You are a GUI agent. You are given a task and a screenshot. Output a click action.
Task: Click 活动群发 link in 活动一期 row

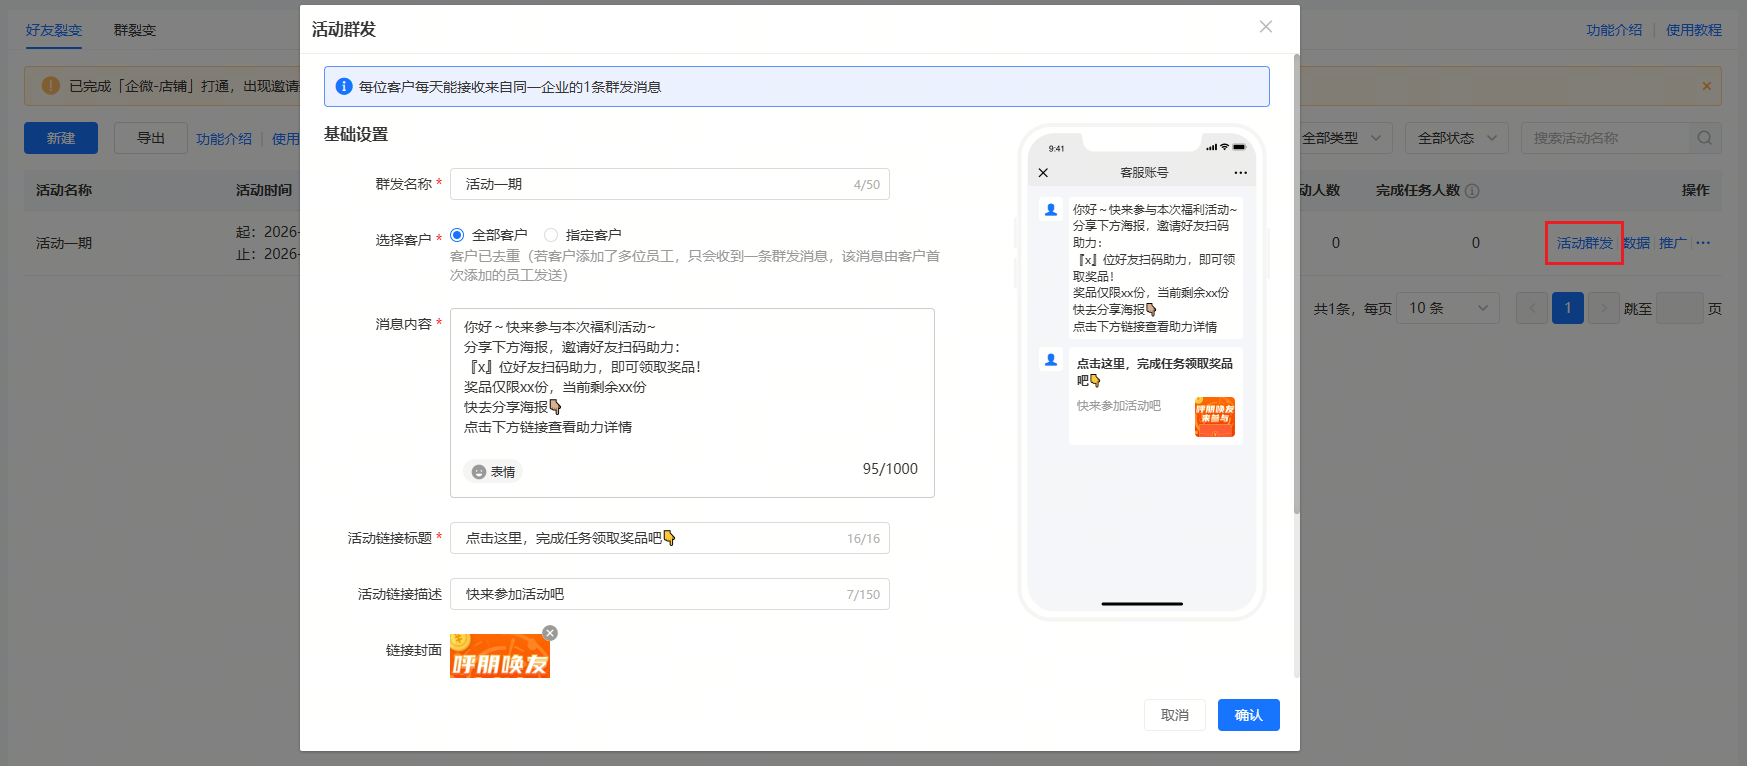(1585, 243)
